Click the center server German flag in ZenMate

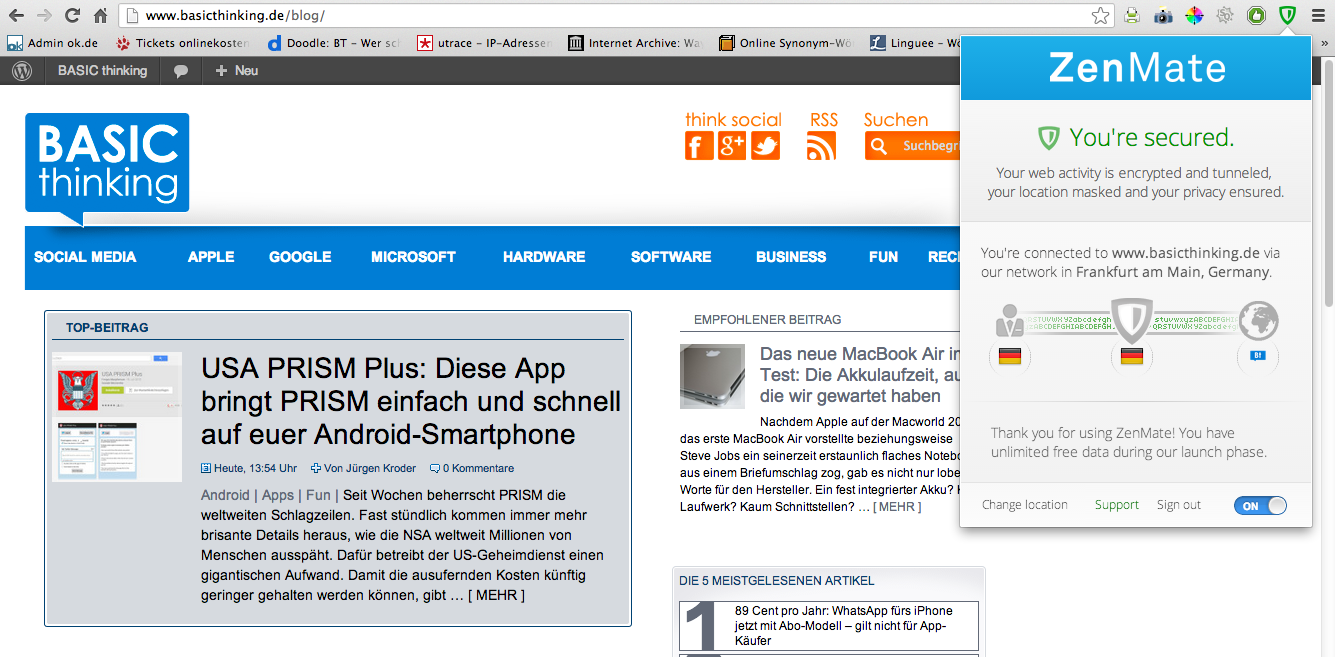click(1132, 357)
